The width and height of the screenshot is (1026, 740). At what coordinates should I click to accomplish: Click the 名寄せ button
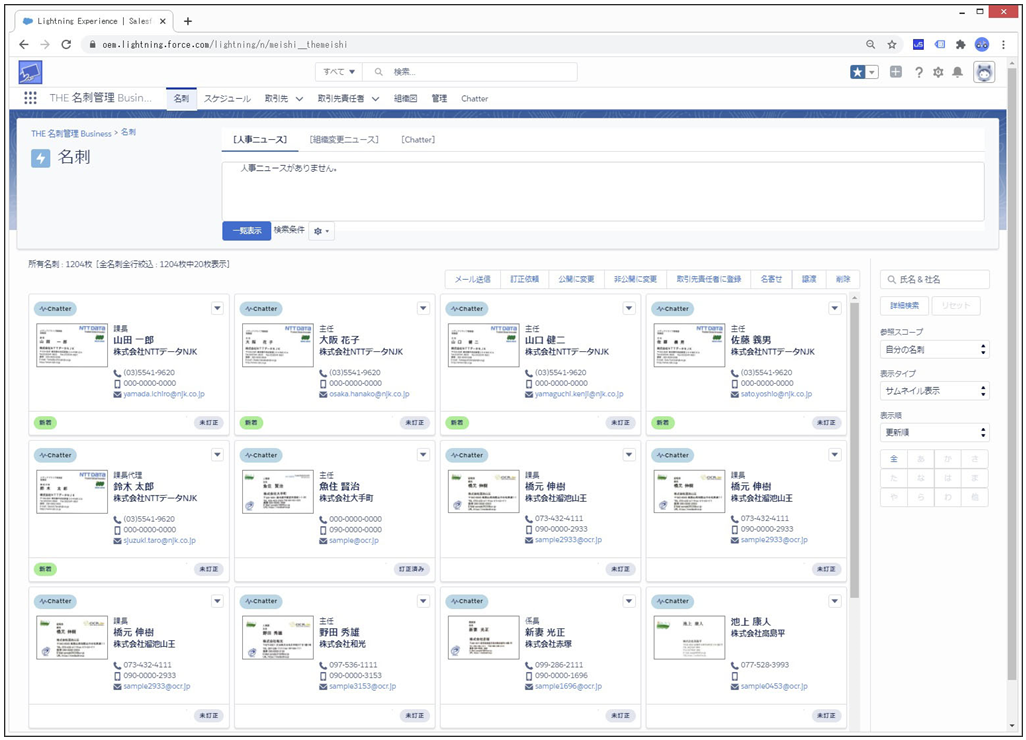pos(771,279)
